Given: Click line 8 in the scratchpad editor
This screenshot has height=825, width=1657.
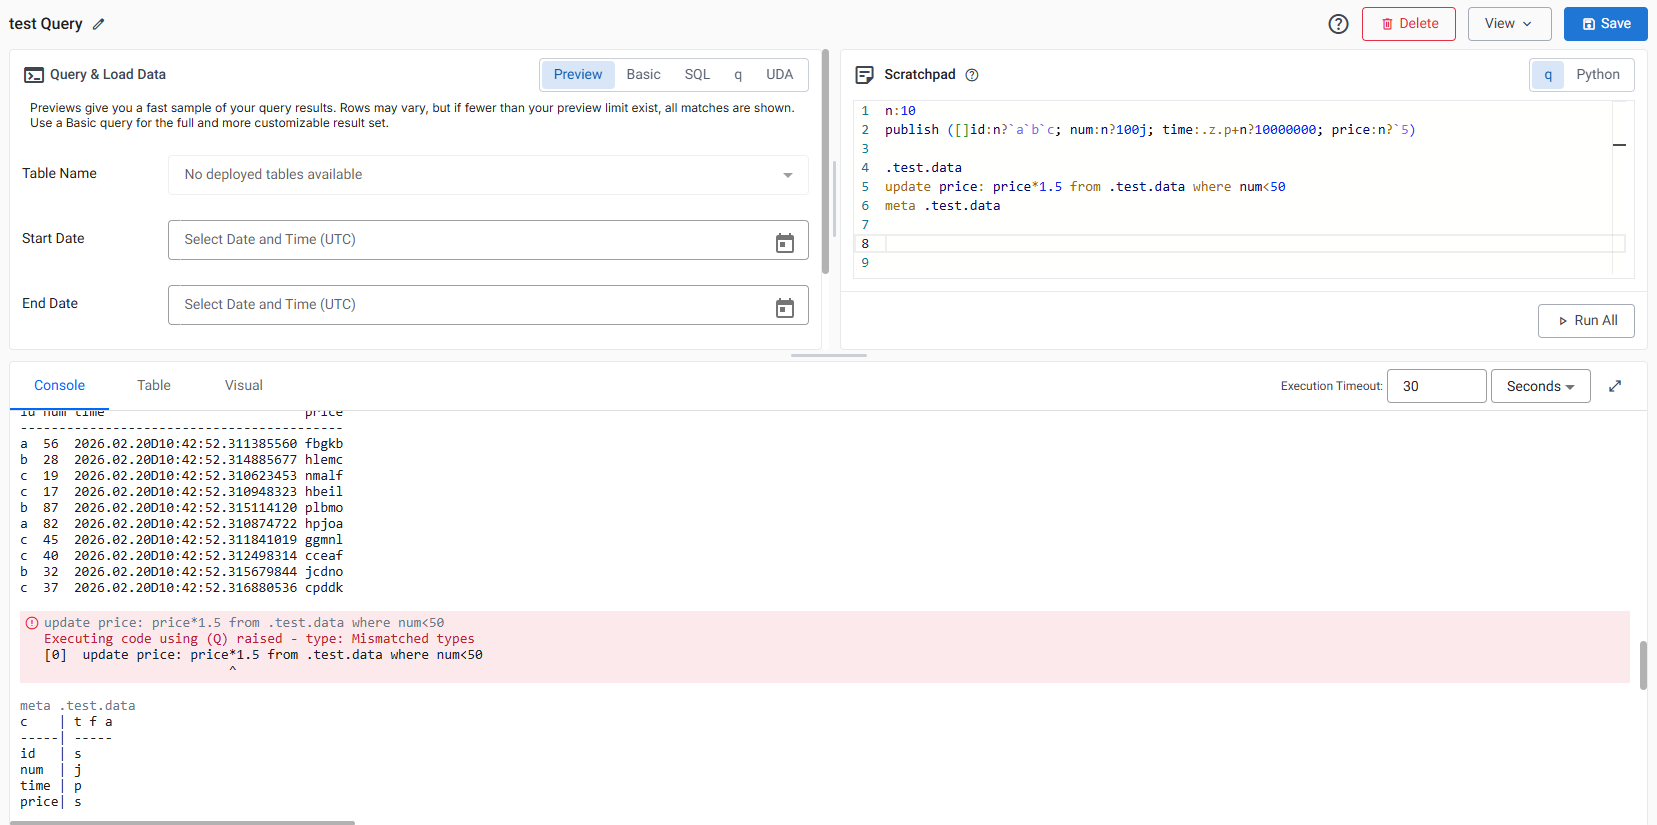Looking at the screenshot, I should click(x=1255, y=244).
